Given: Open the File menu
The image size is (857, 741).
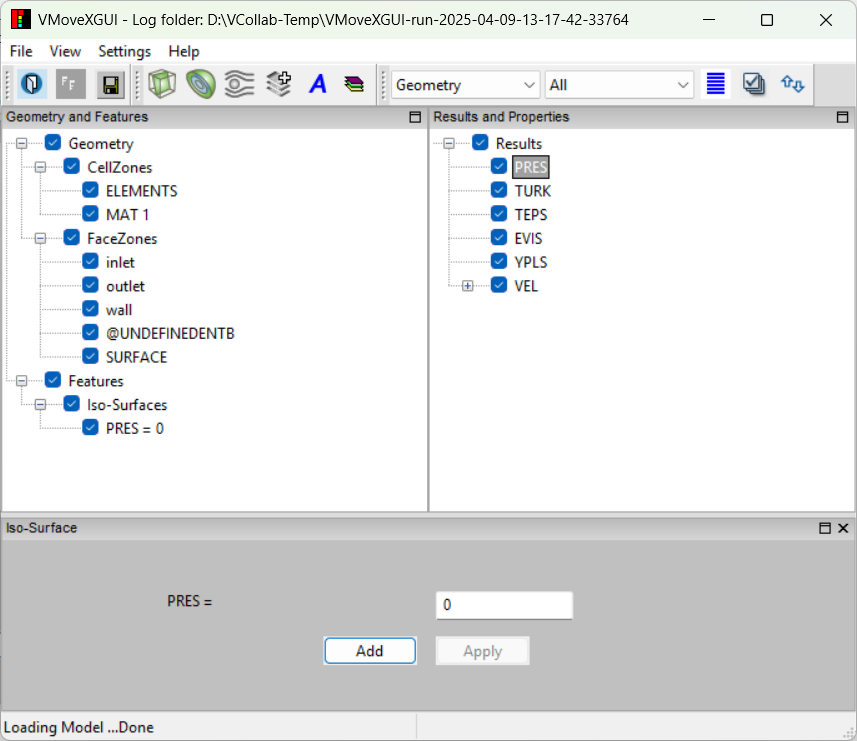Looking at the screenshot, I should coord(21,51).
